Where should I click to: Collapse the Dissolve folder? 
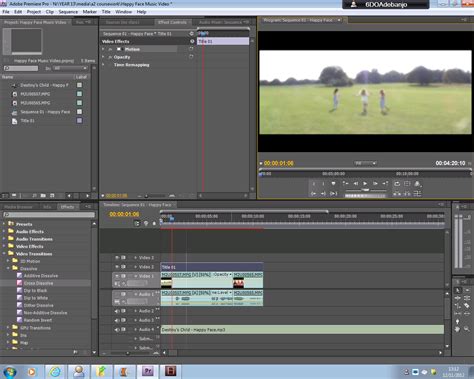(8, 268)
